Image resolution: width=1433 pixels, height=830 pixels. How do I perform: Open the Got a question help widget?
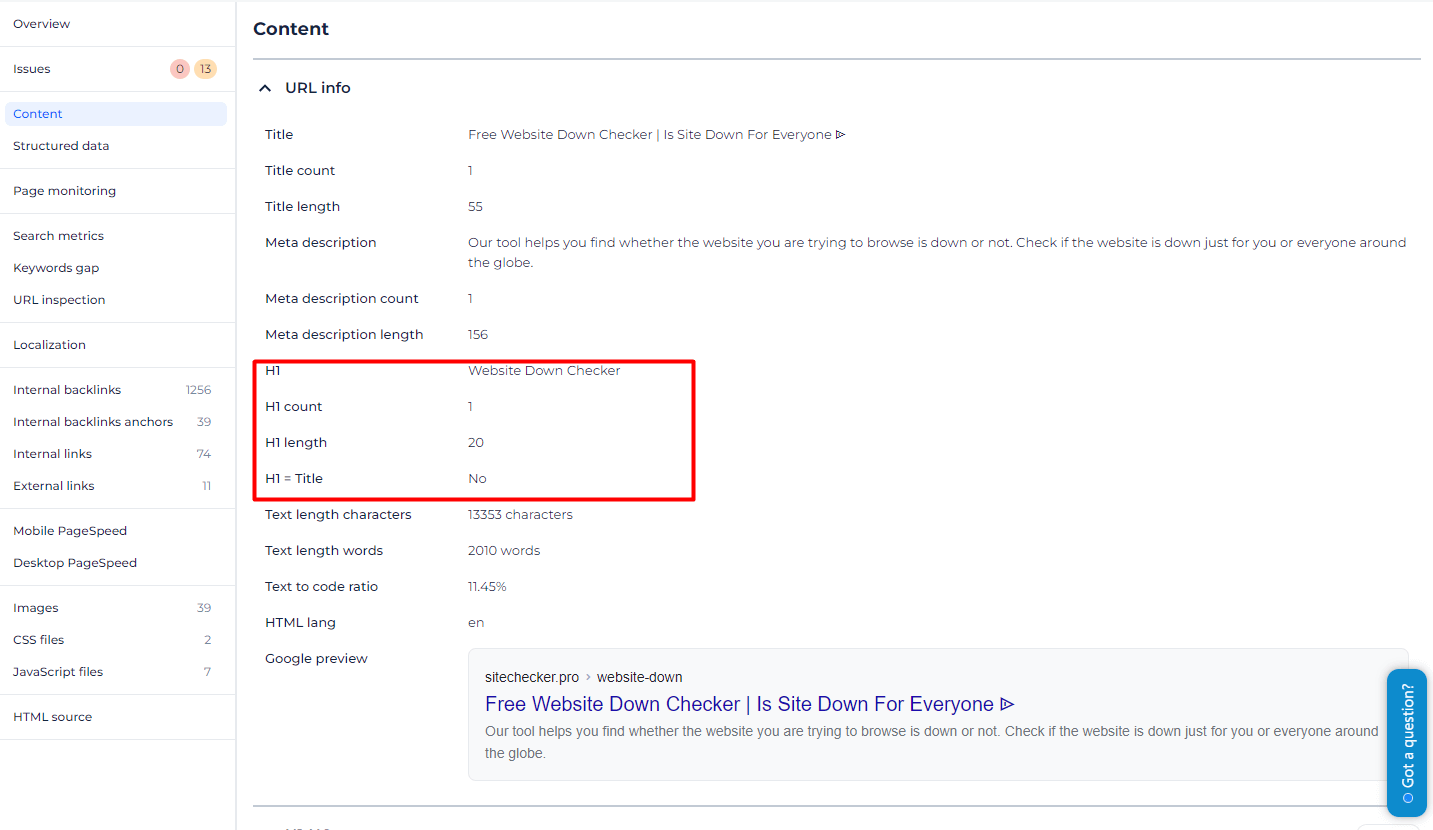1407,743
